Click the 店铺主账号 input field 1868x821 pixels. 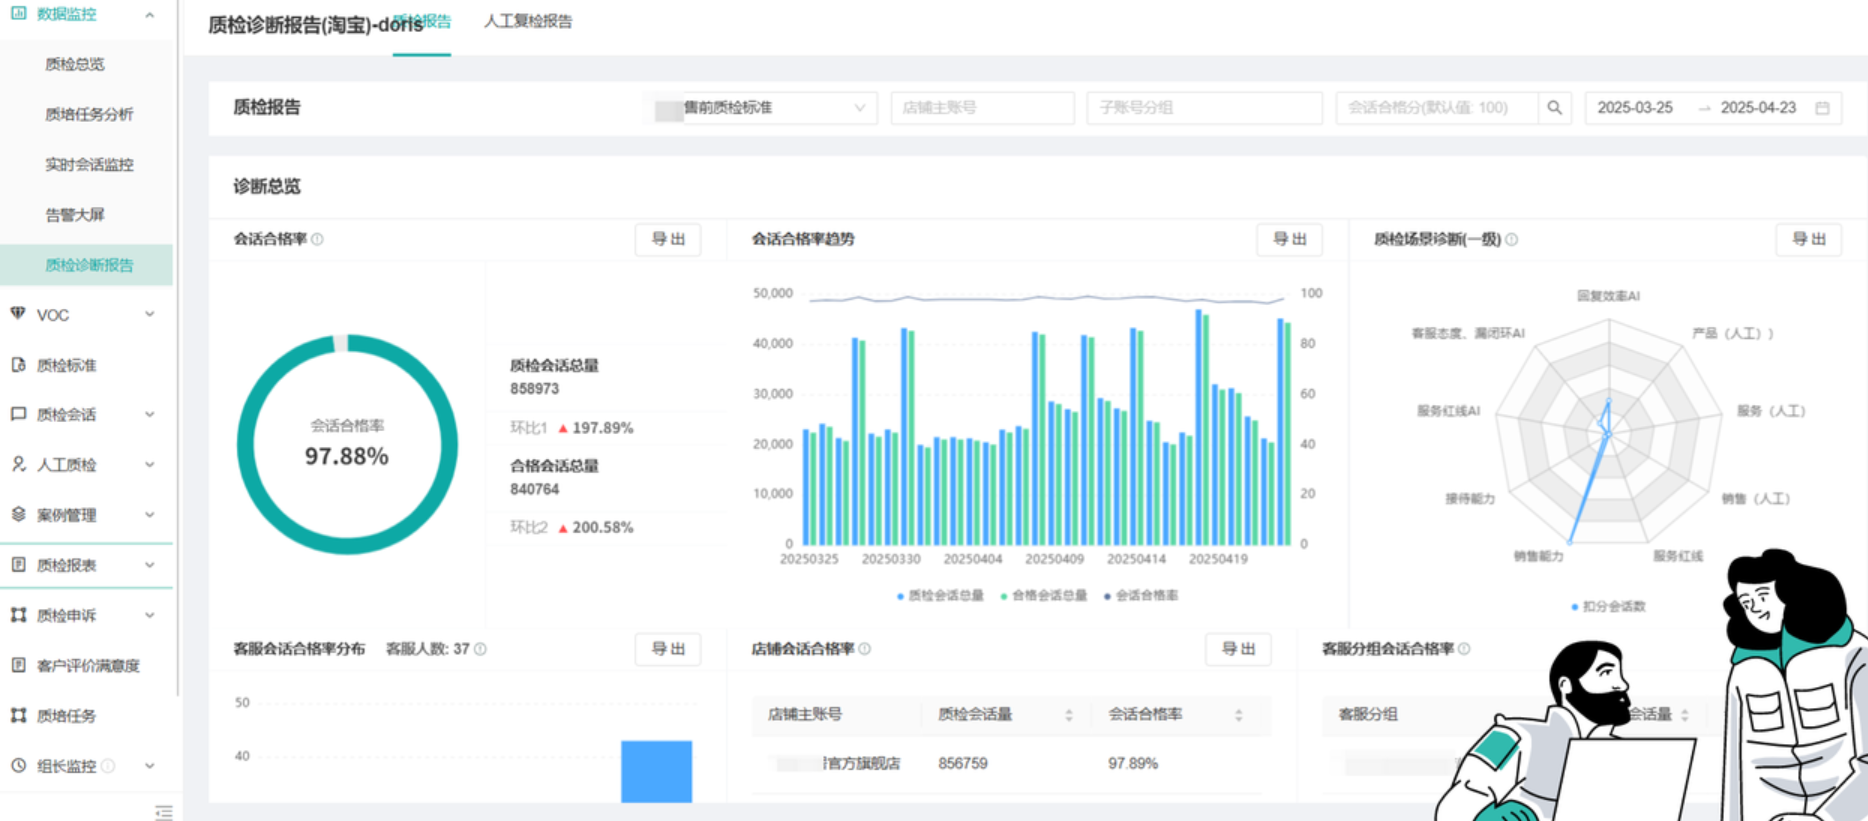pos(983,108)
